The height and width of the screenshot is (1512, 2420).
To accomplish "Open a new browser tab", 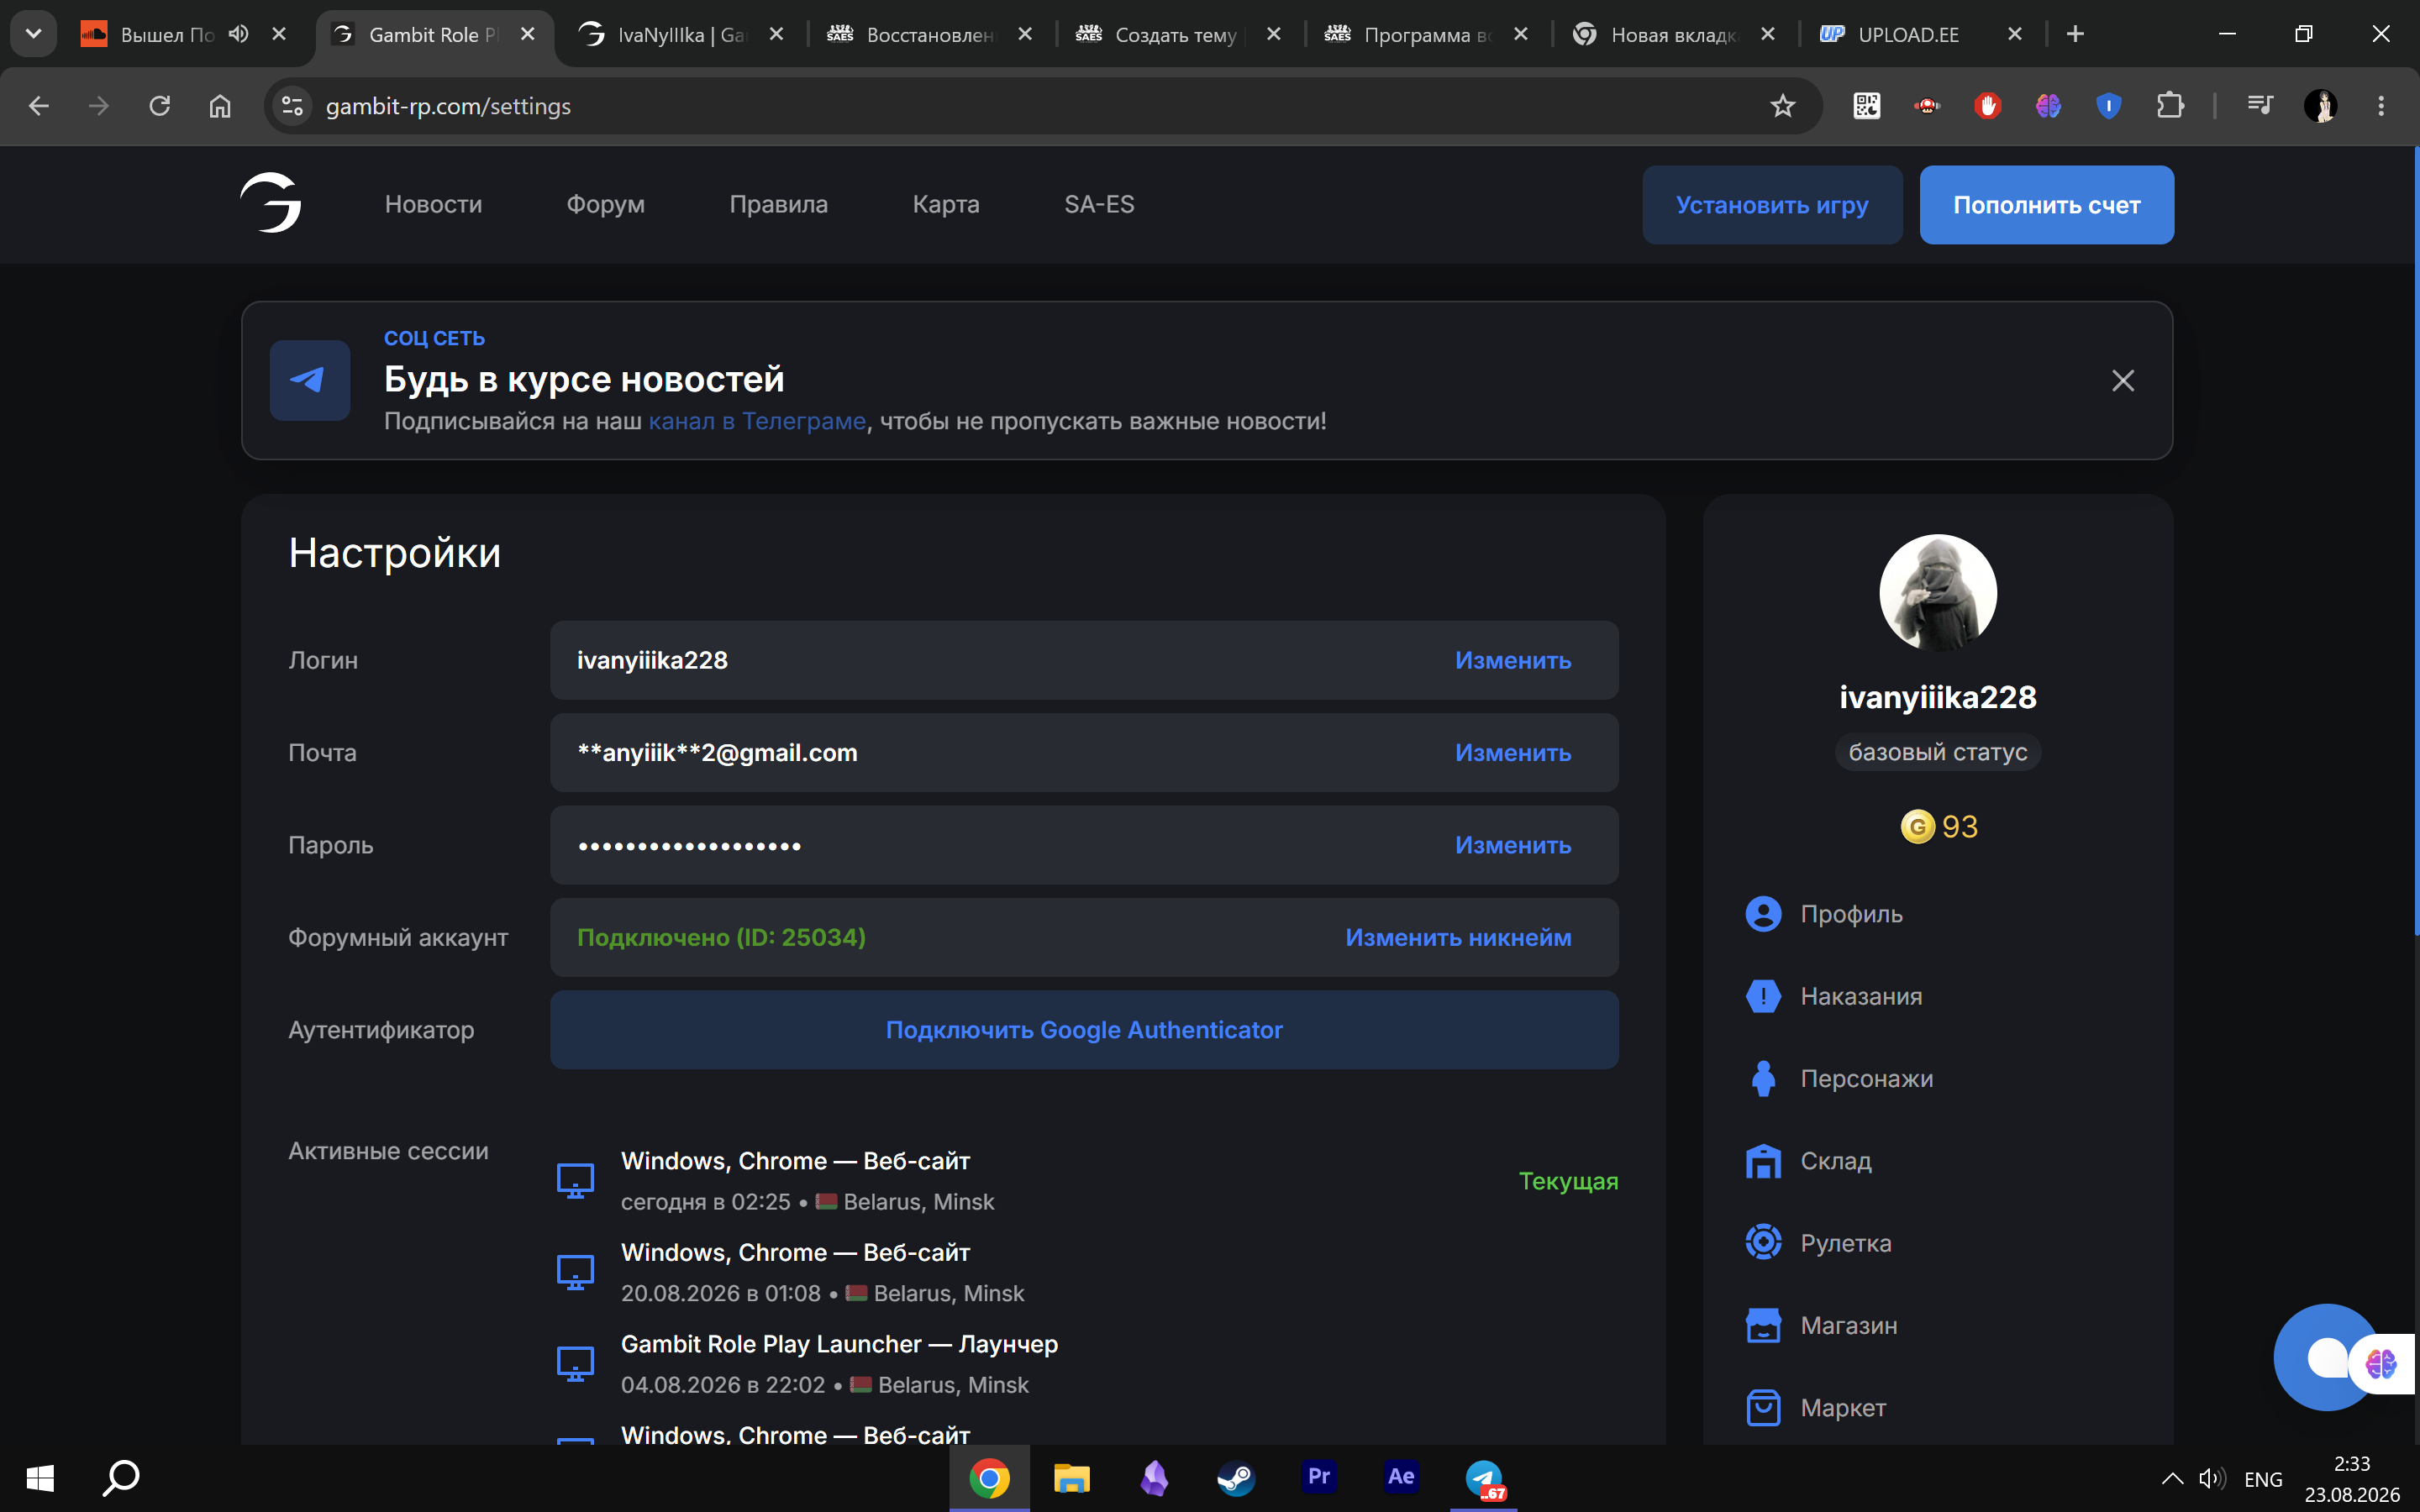I will click(x=2075, y=34).
